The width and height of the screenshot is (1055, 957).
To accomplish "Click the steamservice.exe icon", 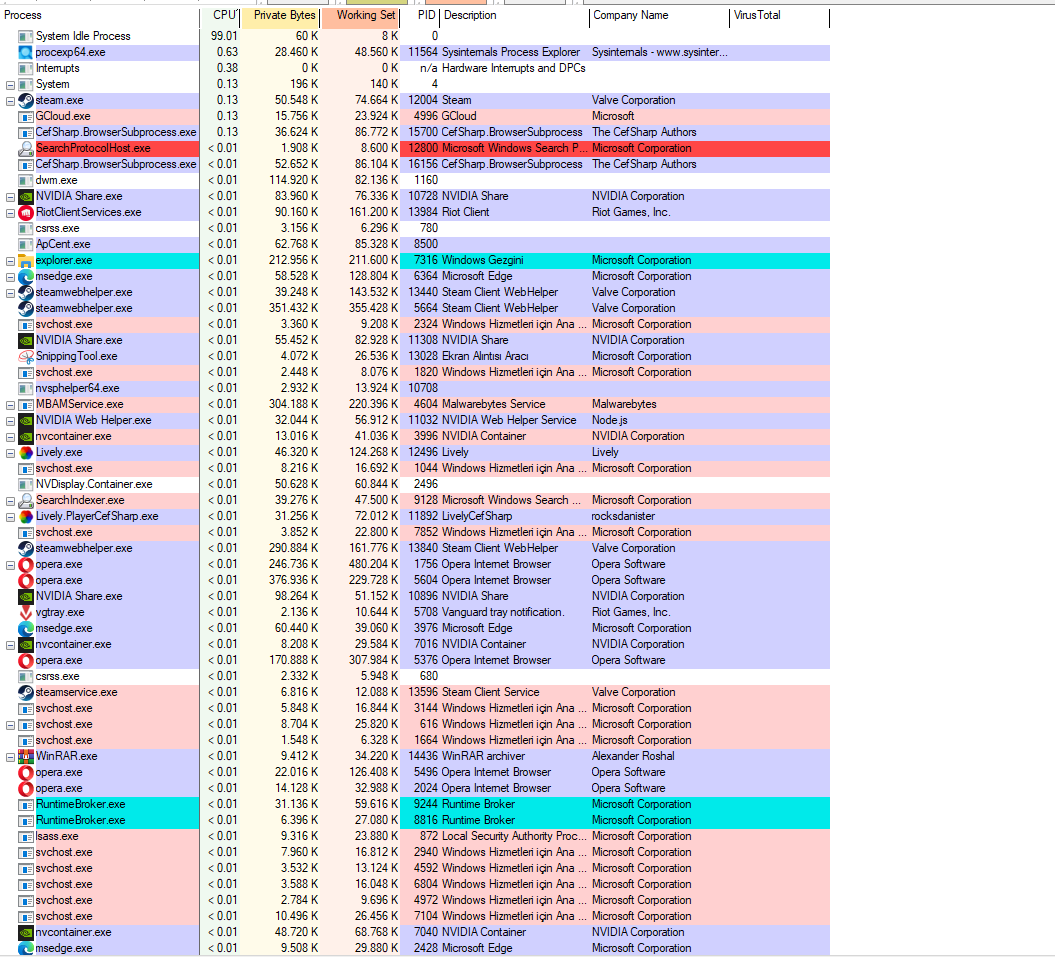I will 26,693.
